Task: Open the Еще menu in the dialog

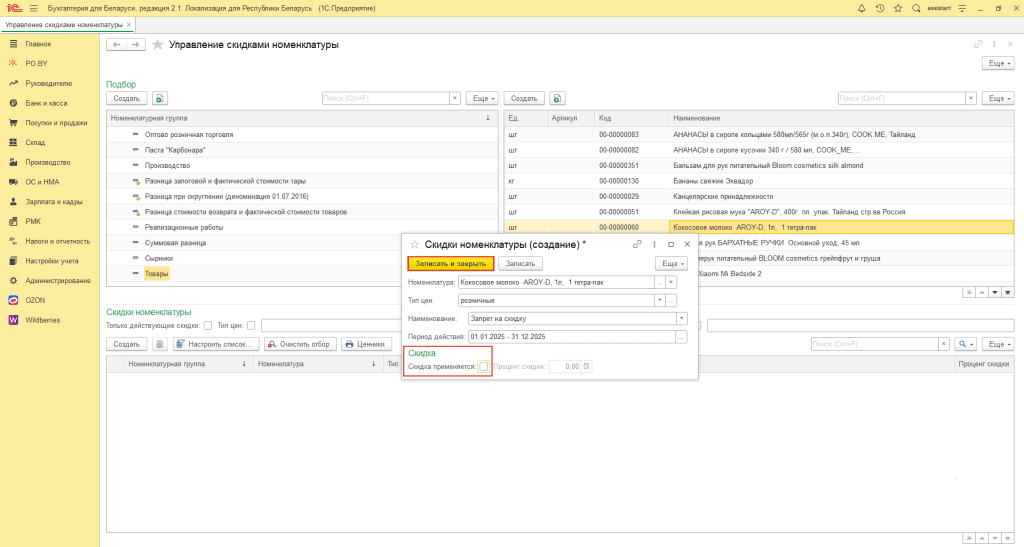Action: [671, 264]
